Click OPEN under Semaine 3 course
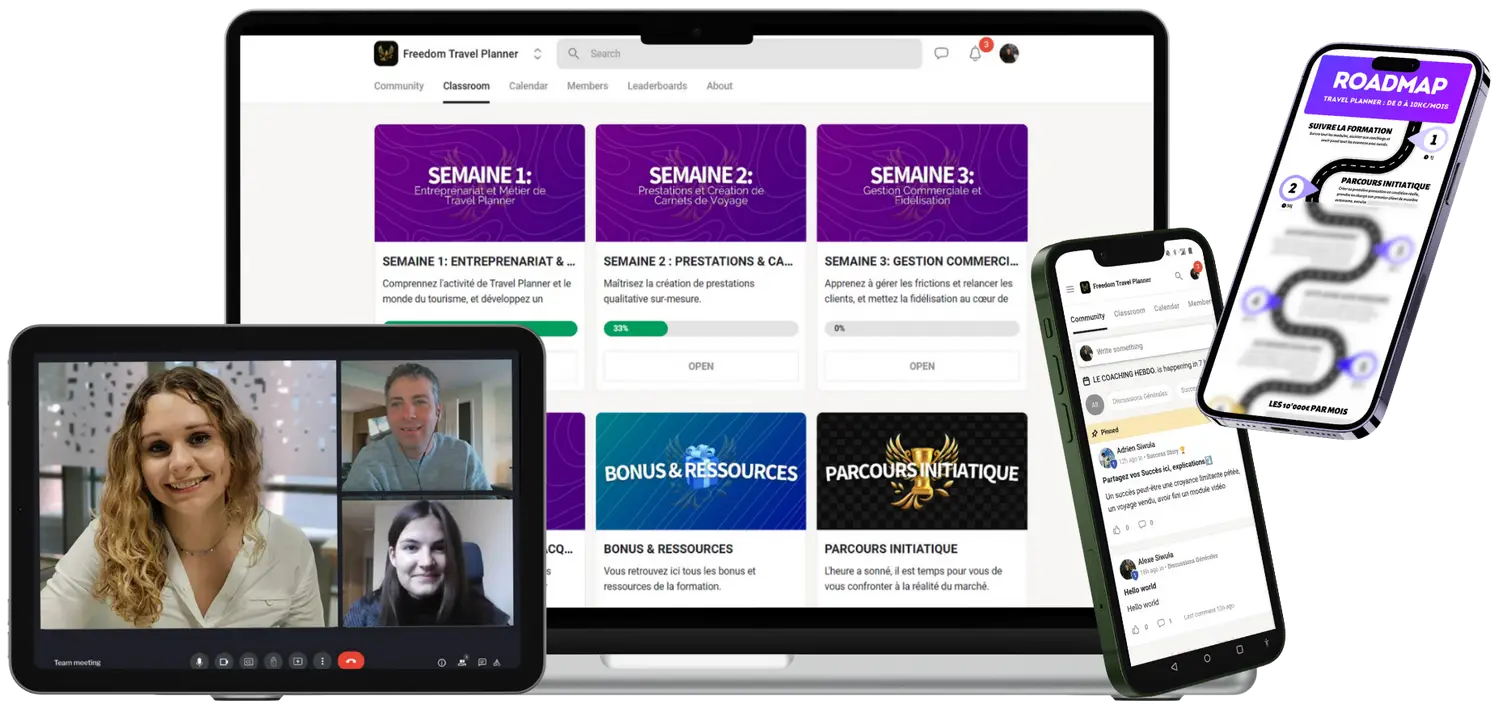The image size is (1500, 709). point(922,366)
